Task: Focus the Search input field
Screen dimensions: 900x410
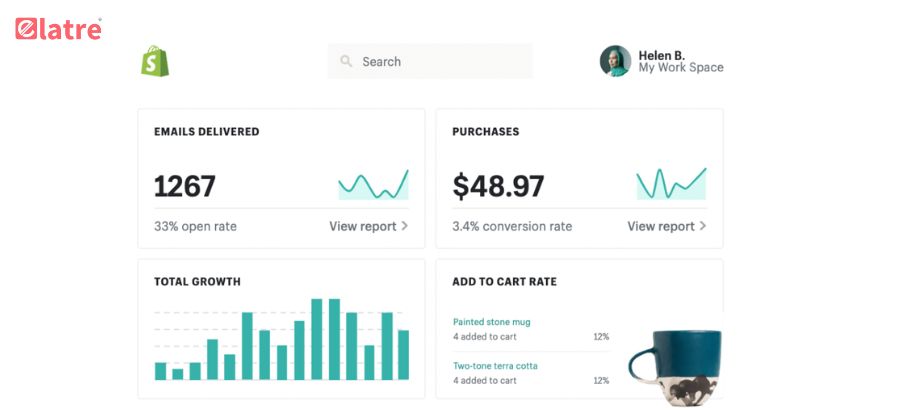Action: click(430, 61)
